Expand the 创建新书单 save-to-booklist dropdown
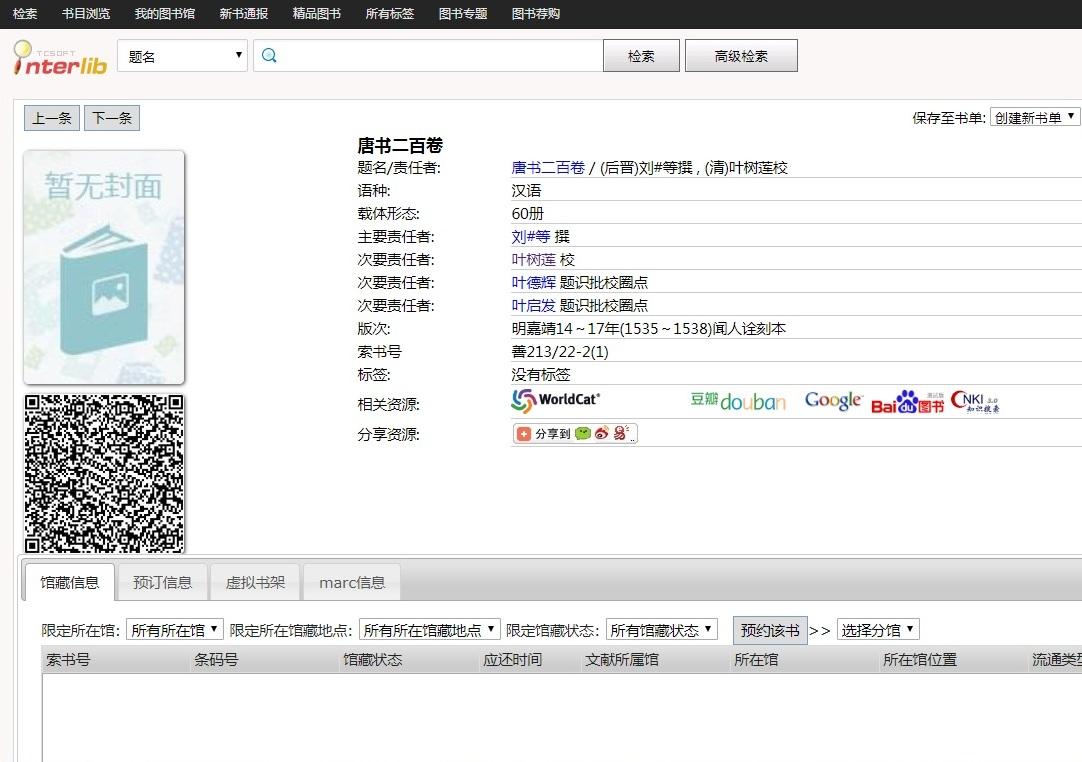The image size is (1082, 762). (x=1035, y=117)
